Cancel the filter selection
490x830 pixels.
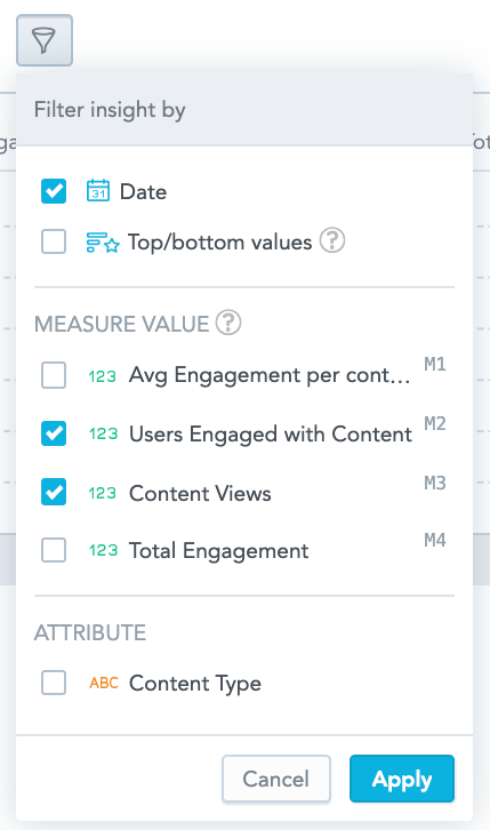pos(276,779)
